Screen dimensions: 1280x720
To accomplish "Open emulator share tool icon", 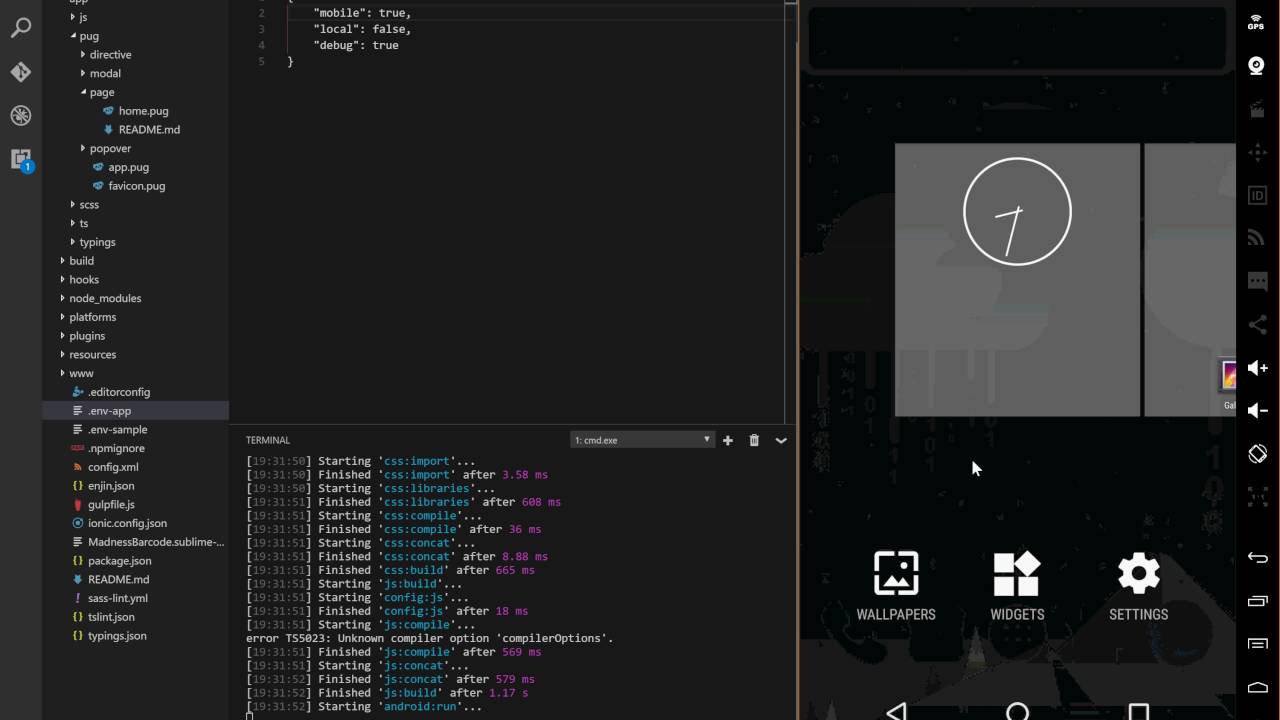I will pos(1258,324).
